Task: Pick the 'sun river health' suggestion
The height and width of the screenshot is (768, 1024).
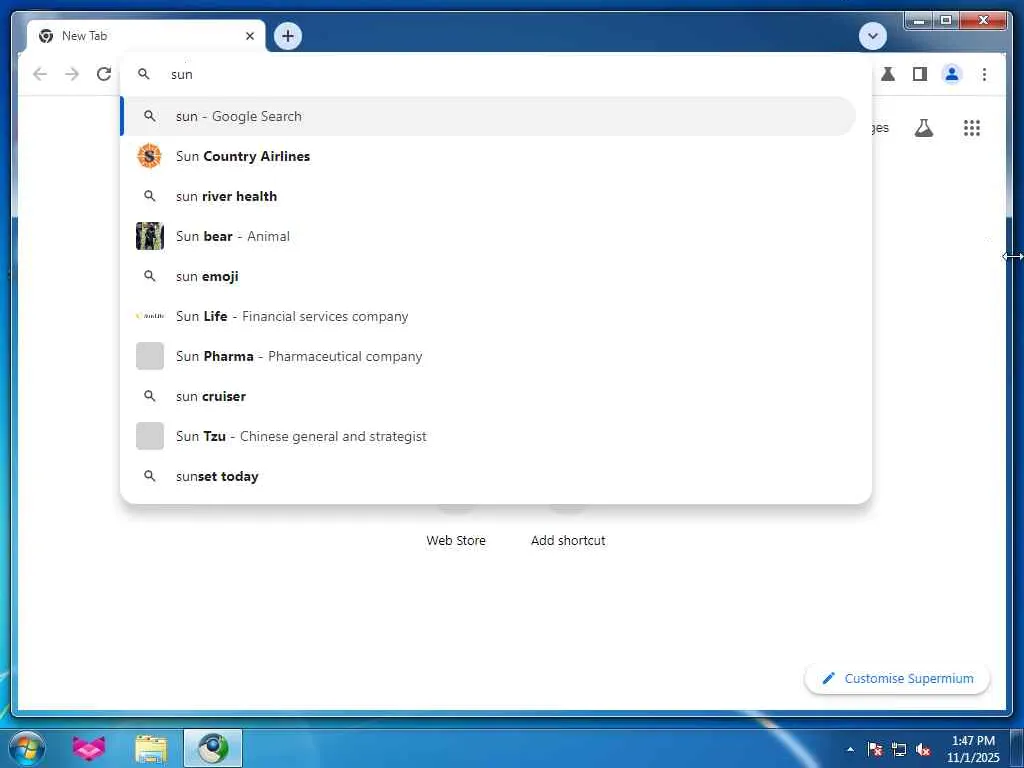Action: tap(488, 196)
